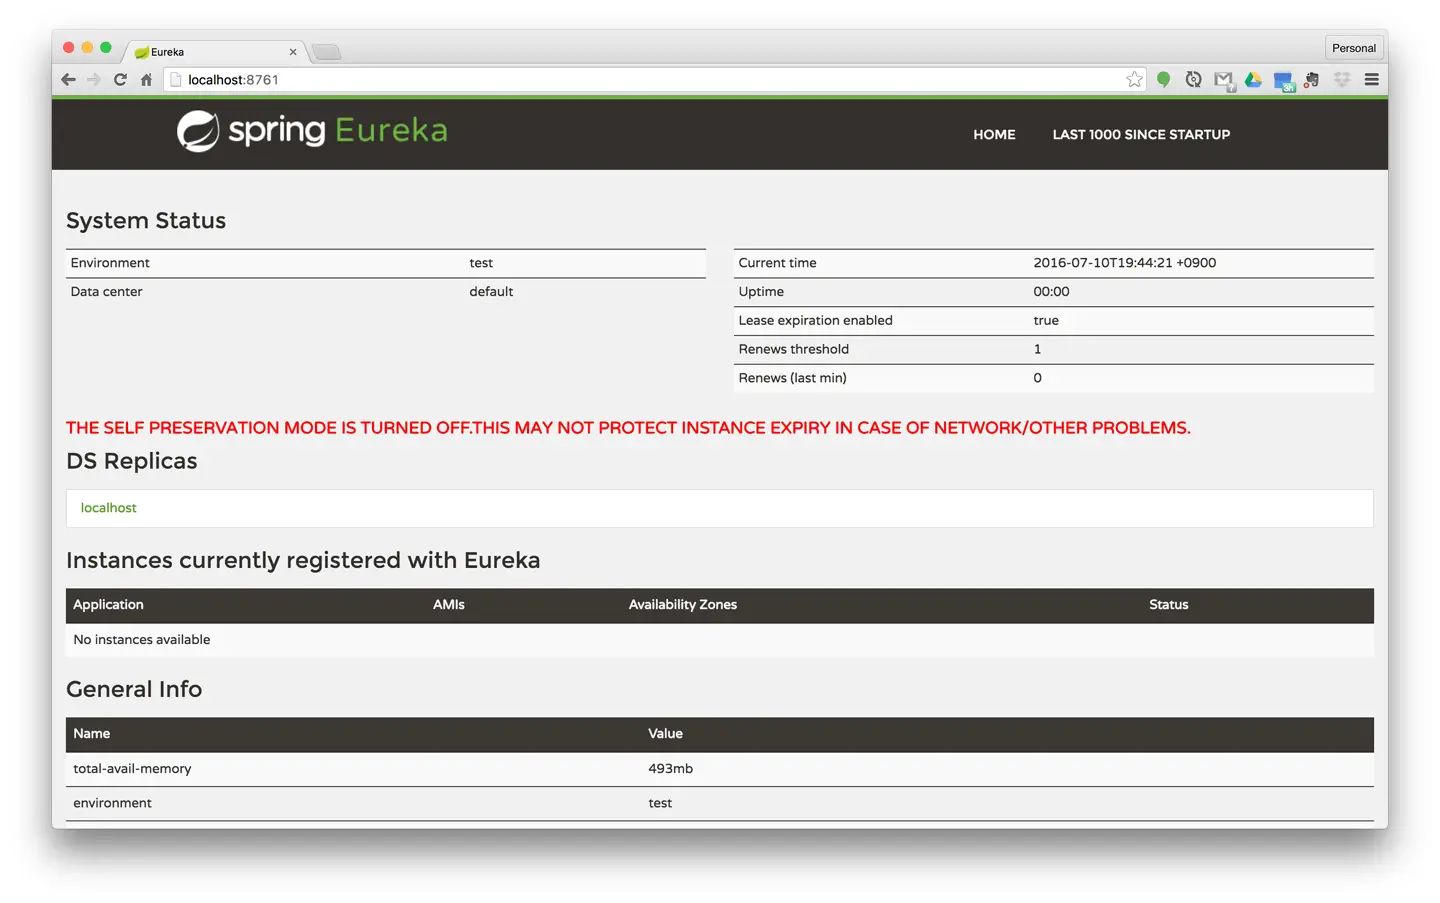Open LAST 1000 SINCE STARTUP page
The image size is (1440, 903).
pos(1141,135)
